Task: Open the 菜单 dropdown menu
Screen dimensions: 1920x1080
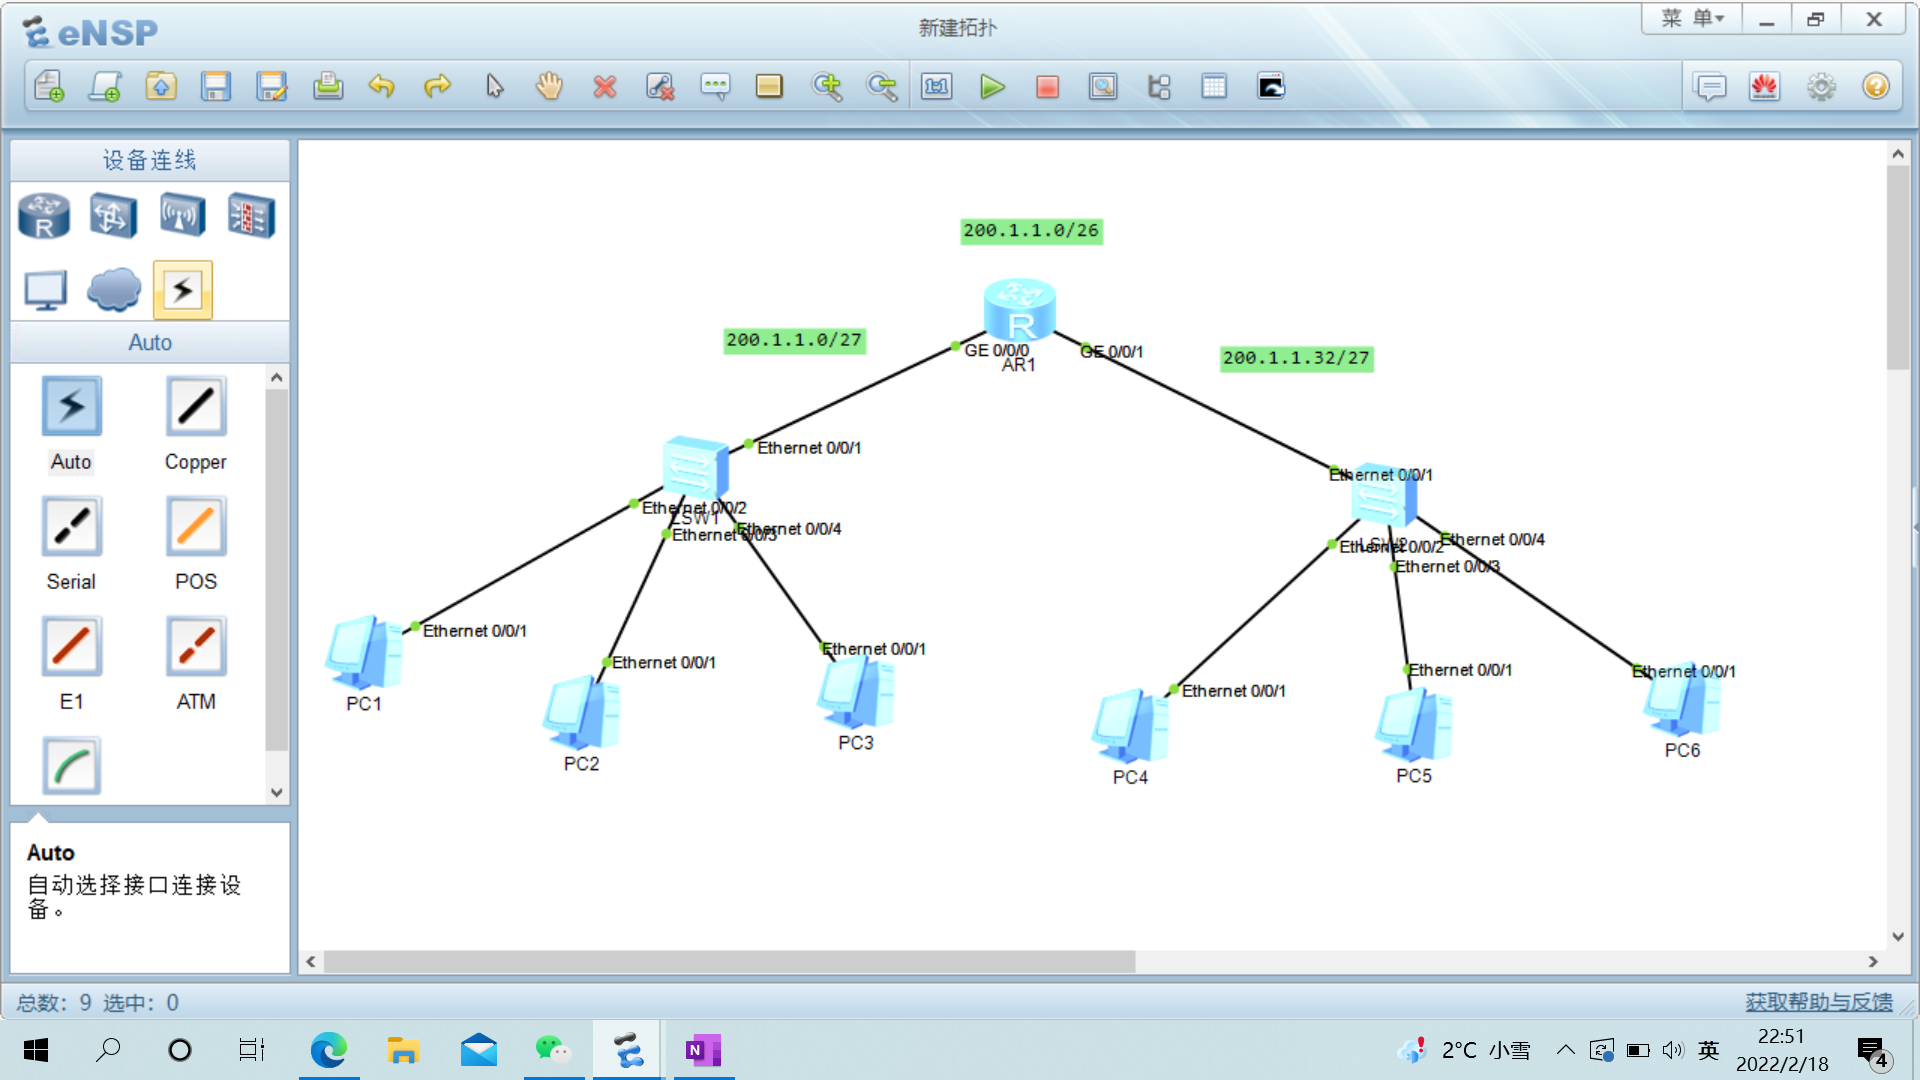Action: (x=1692, y=19)
